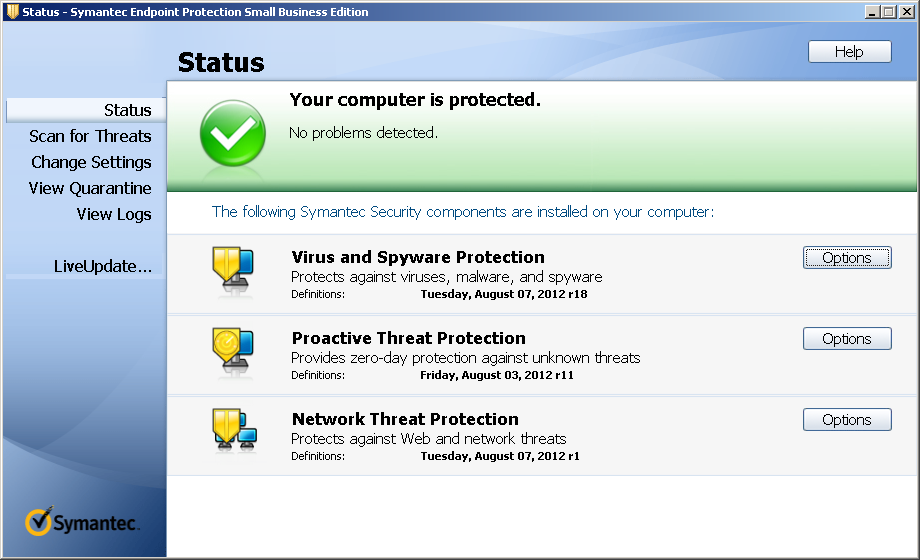Click the Proactive Threat Protection shield icon
920x560 pixels.
(232, 347)
